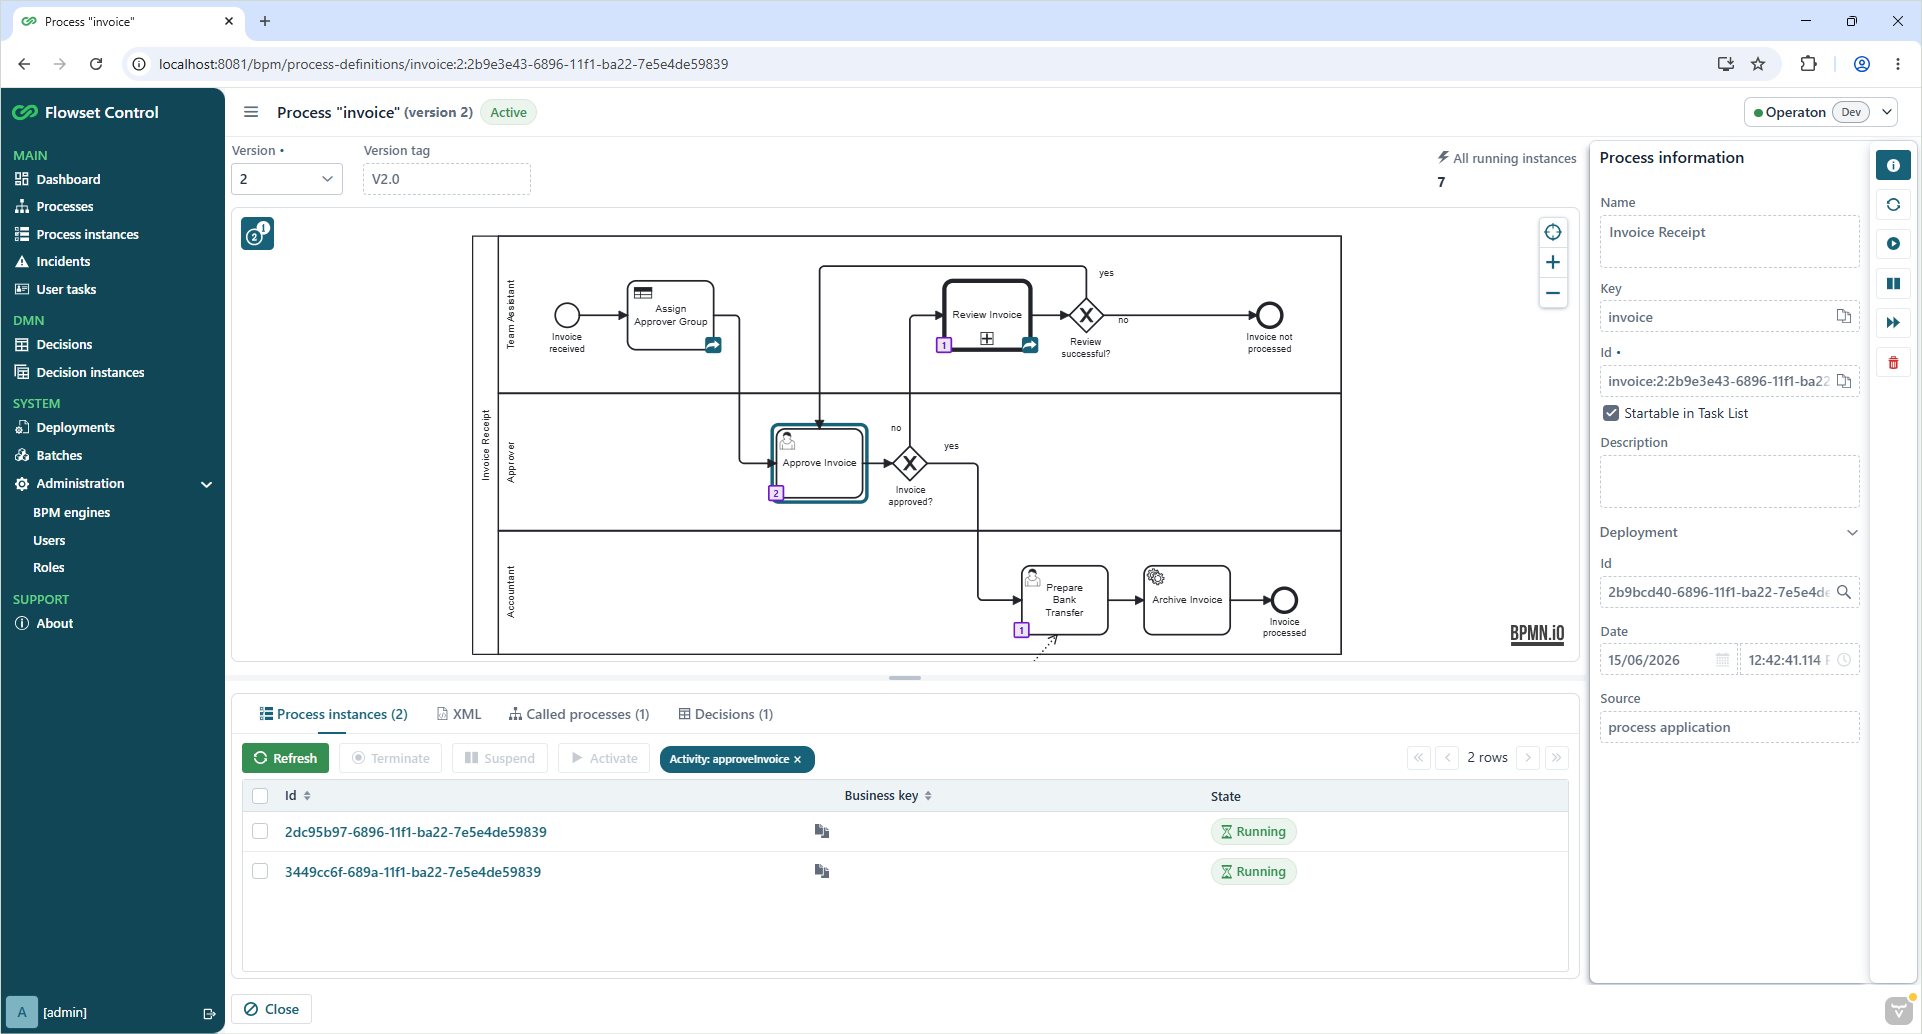Open the Version dropdown
Viewport: 1922px width, 1034px height.
287,179
